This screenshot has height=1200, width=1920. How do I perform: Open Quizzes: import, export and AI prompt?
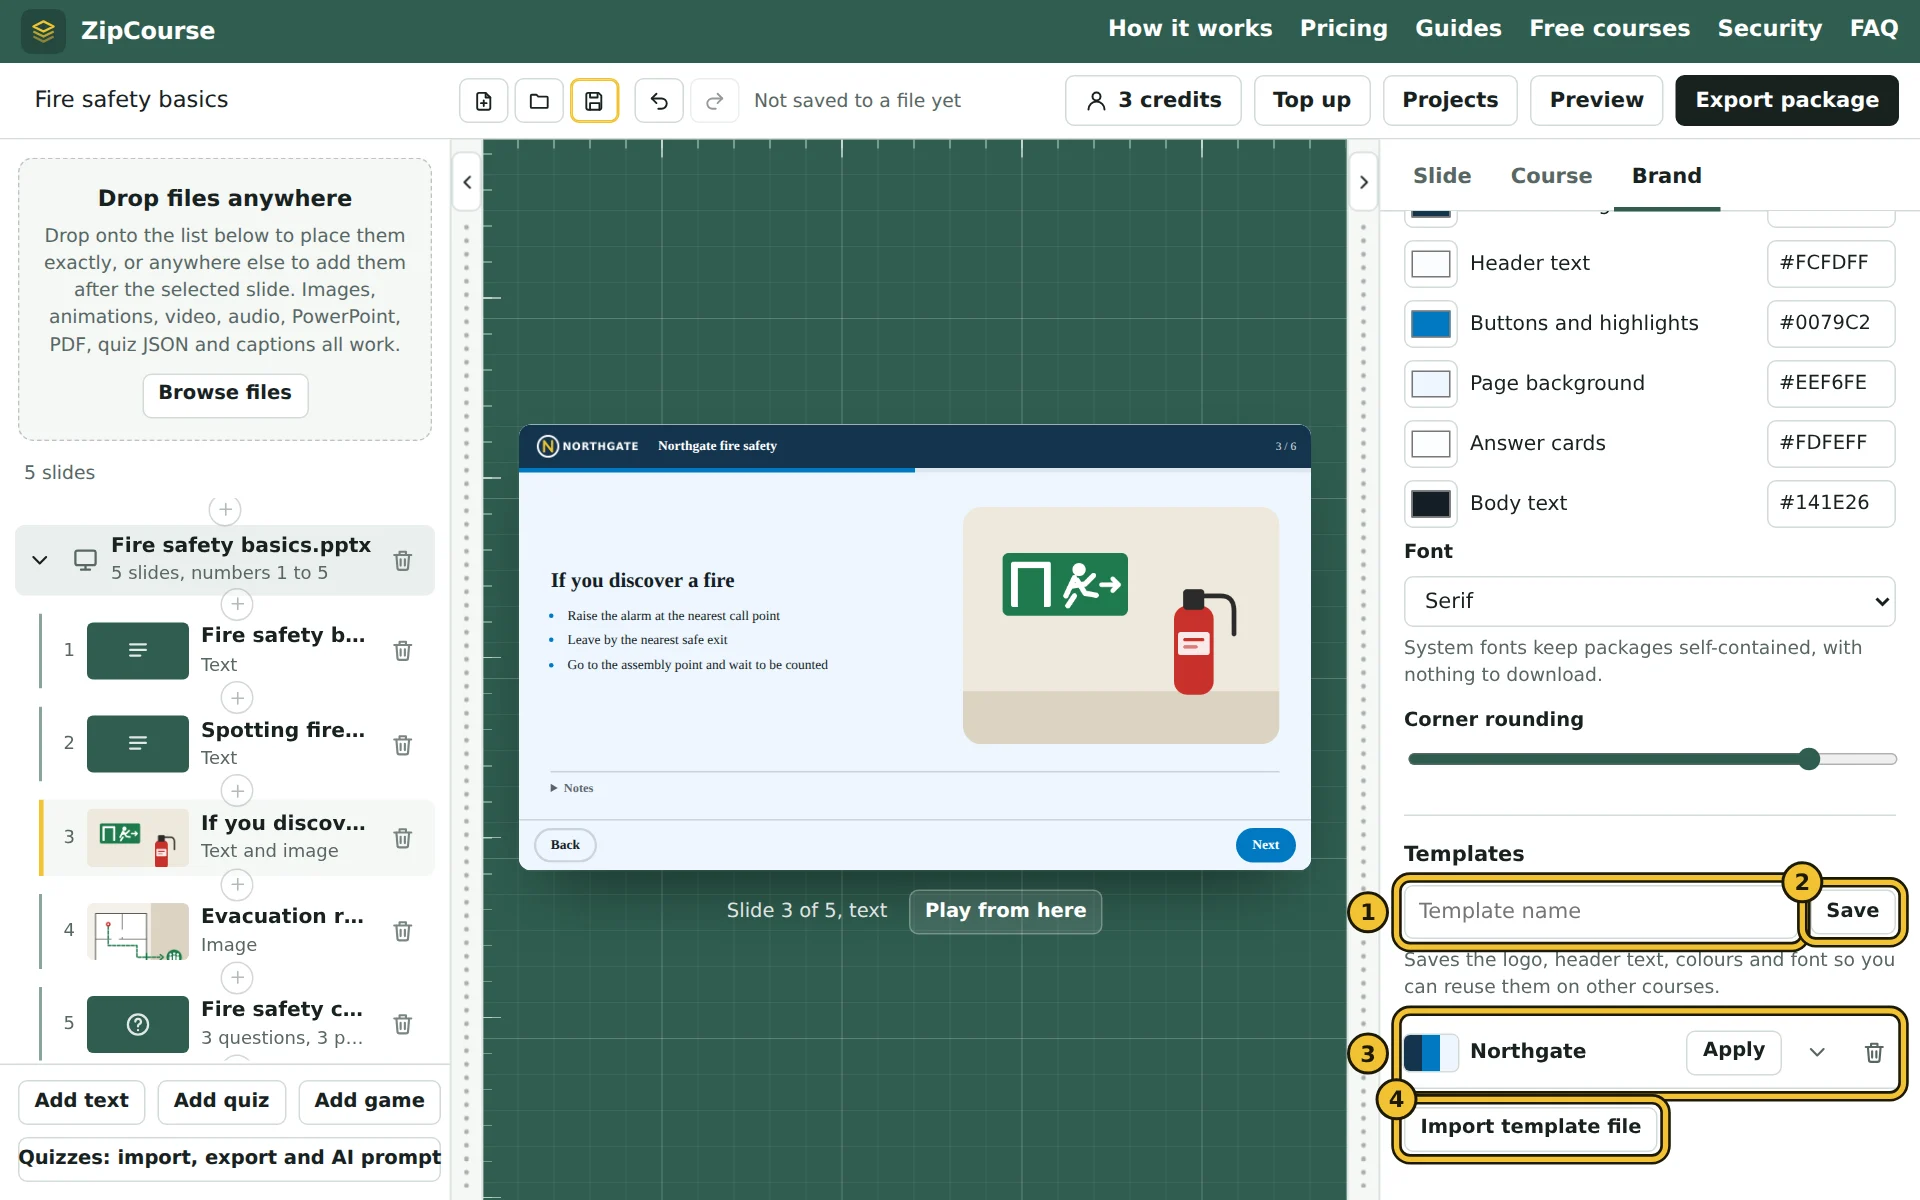click(229, 1158)
